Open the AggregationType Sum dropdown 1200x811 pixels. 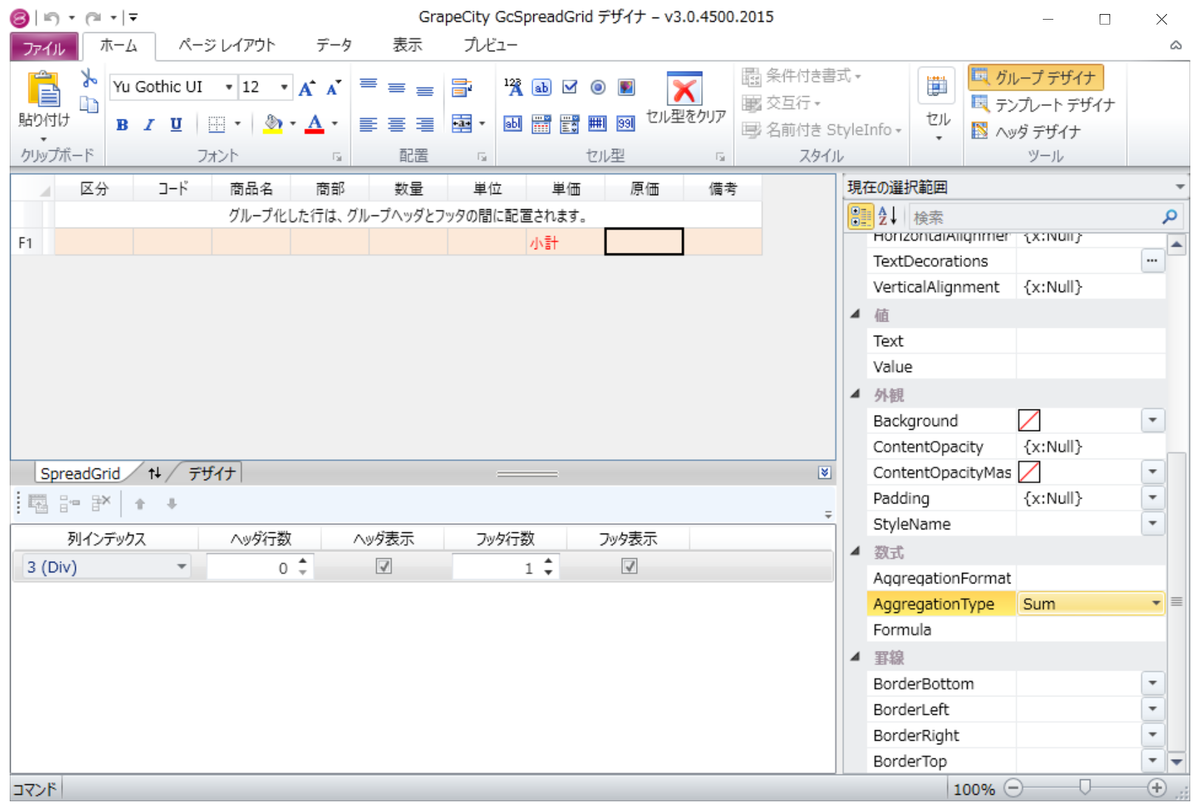[x=1156, y=604]
